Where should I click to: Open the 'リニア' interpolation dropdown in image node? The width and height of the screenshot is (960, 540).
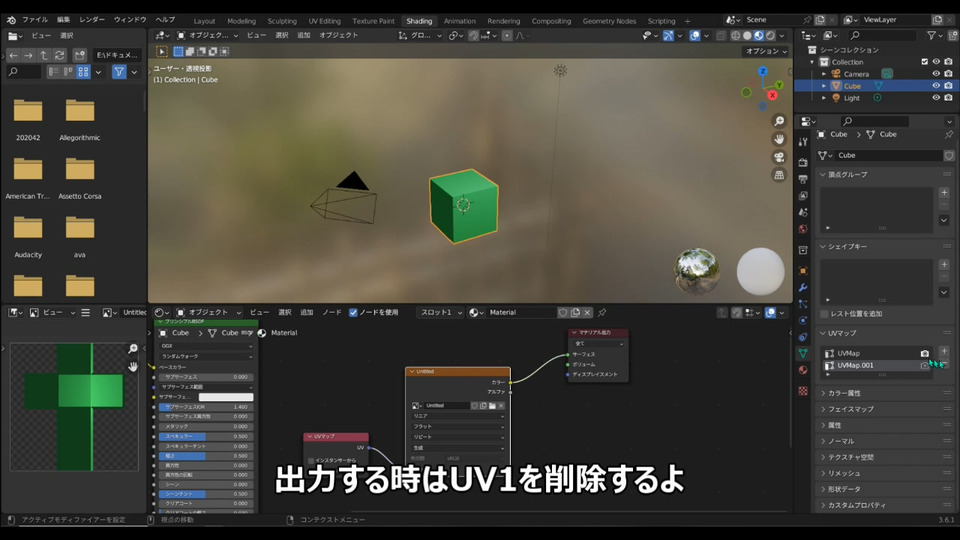[x=457, y=416]
